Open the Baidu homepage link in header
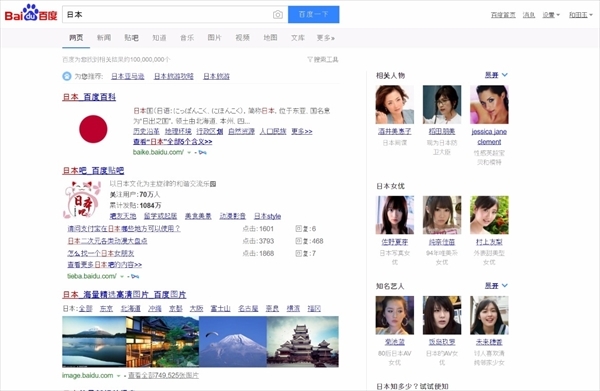Viewport: 600px width, 391px height. click(503, 15)
